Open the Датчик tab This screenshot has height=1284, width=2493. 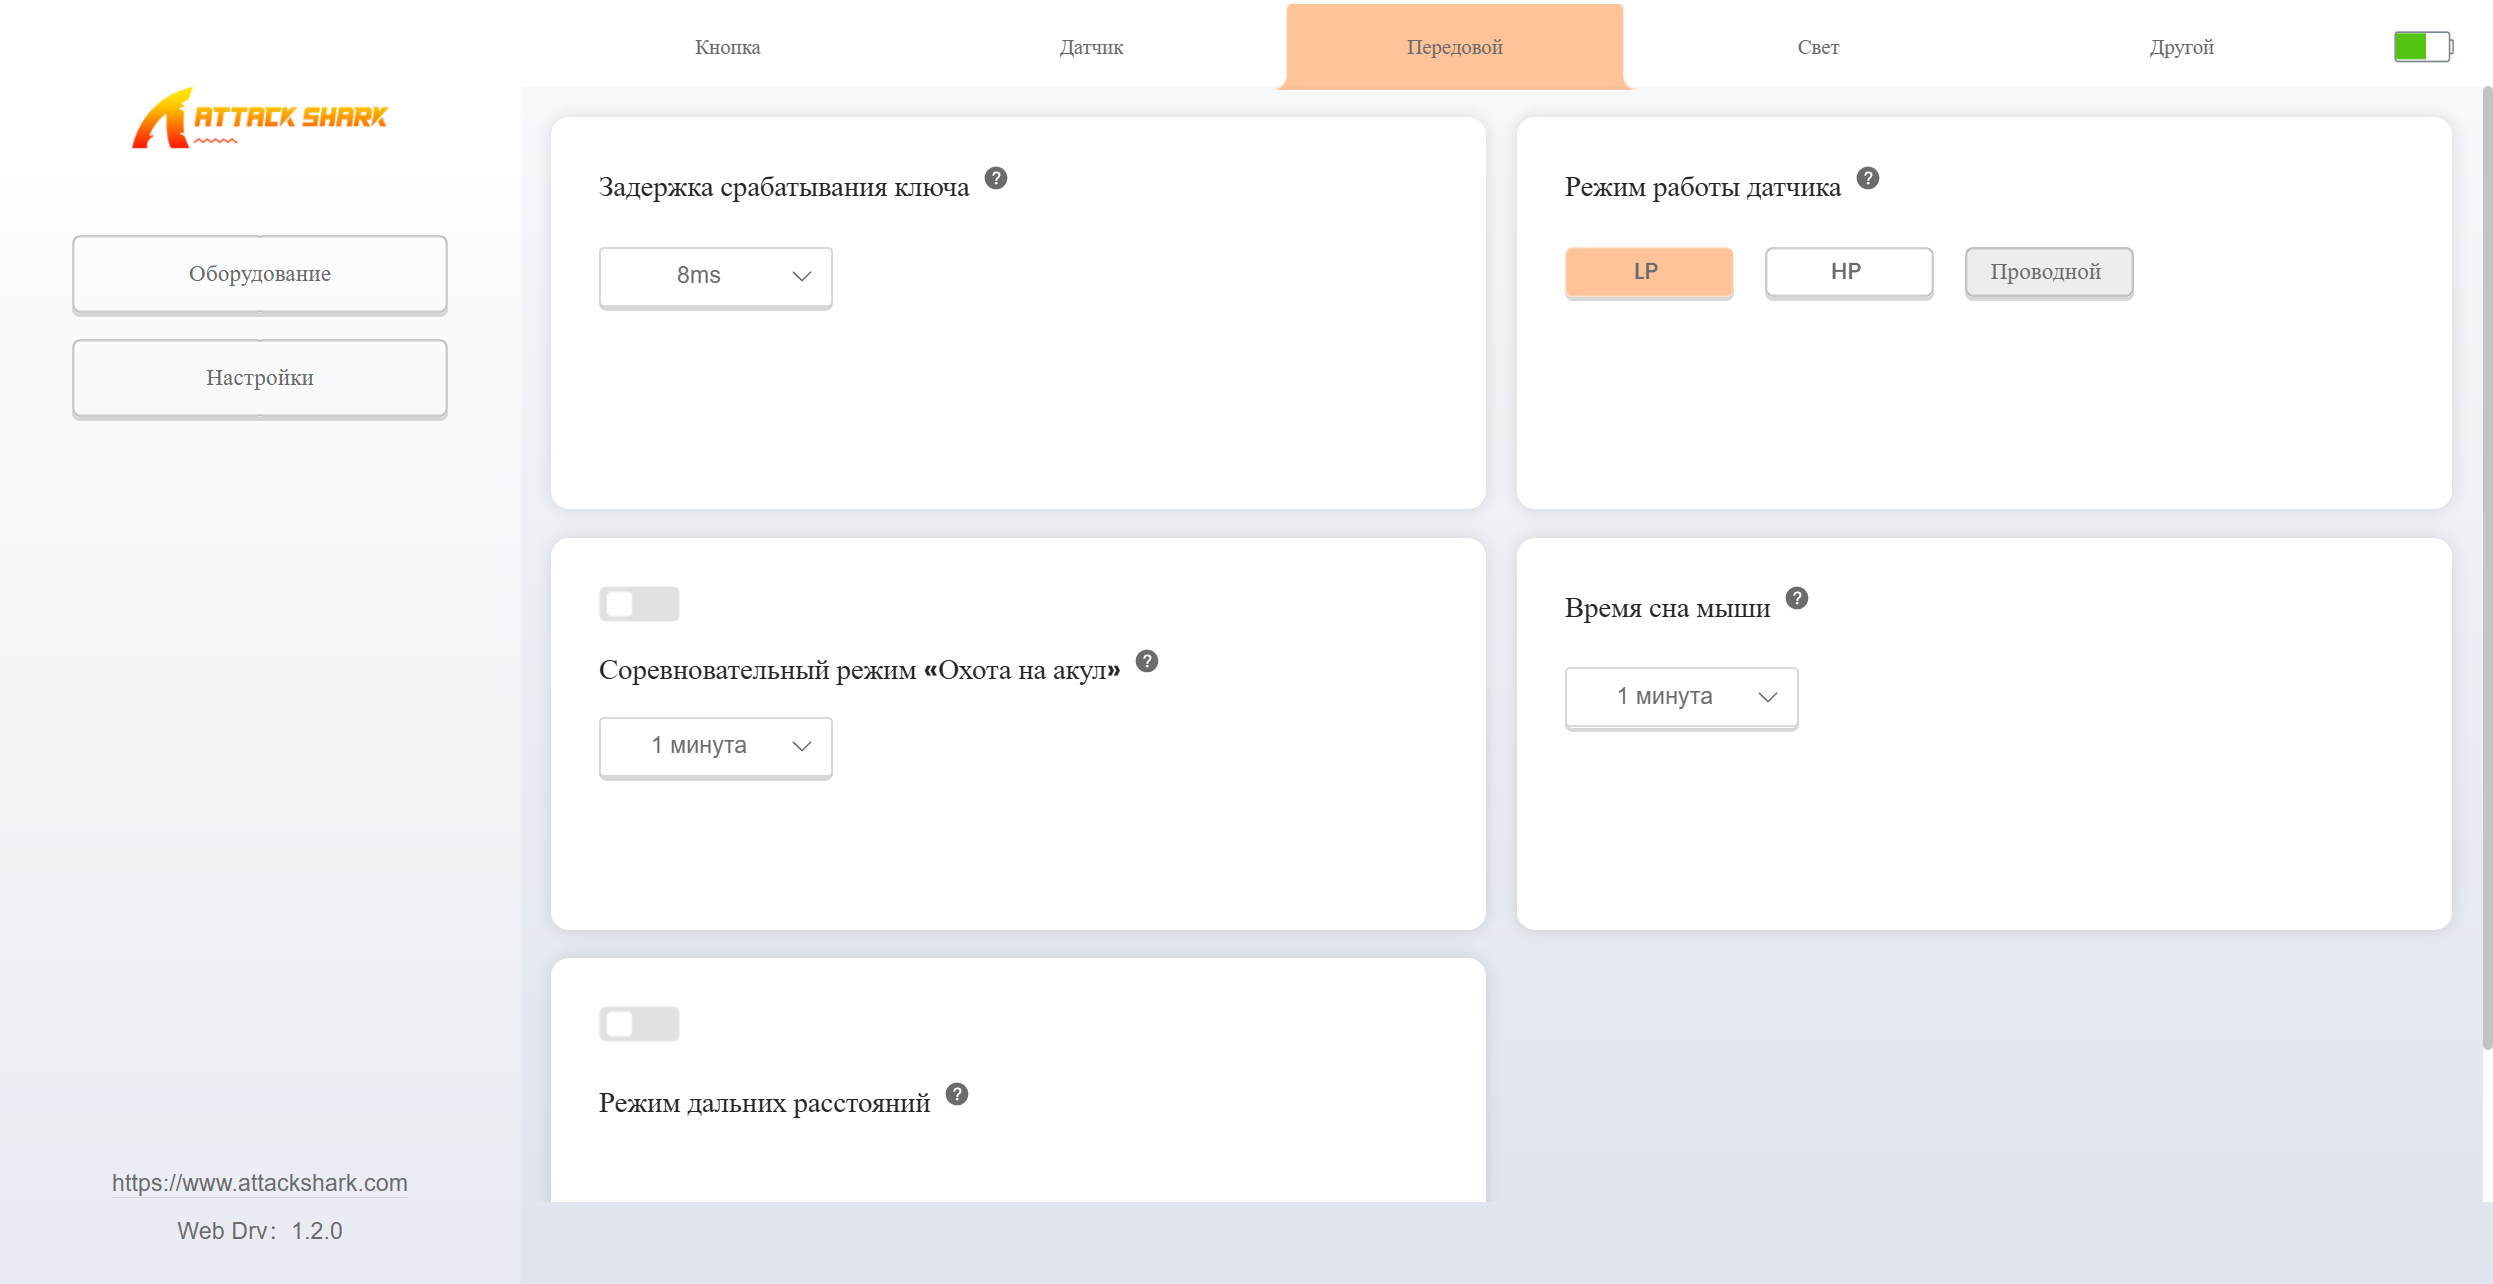[1091, 47]
